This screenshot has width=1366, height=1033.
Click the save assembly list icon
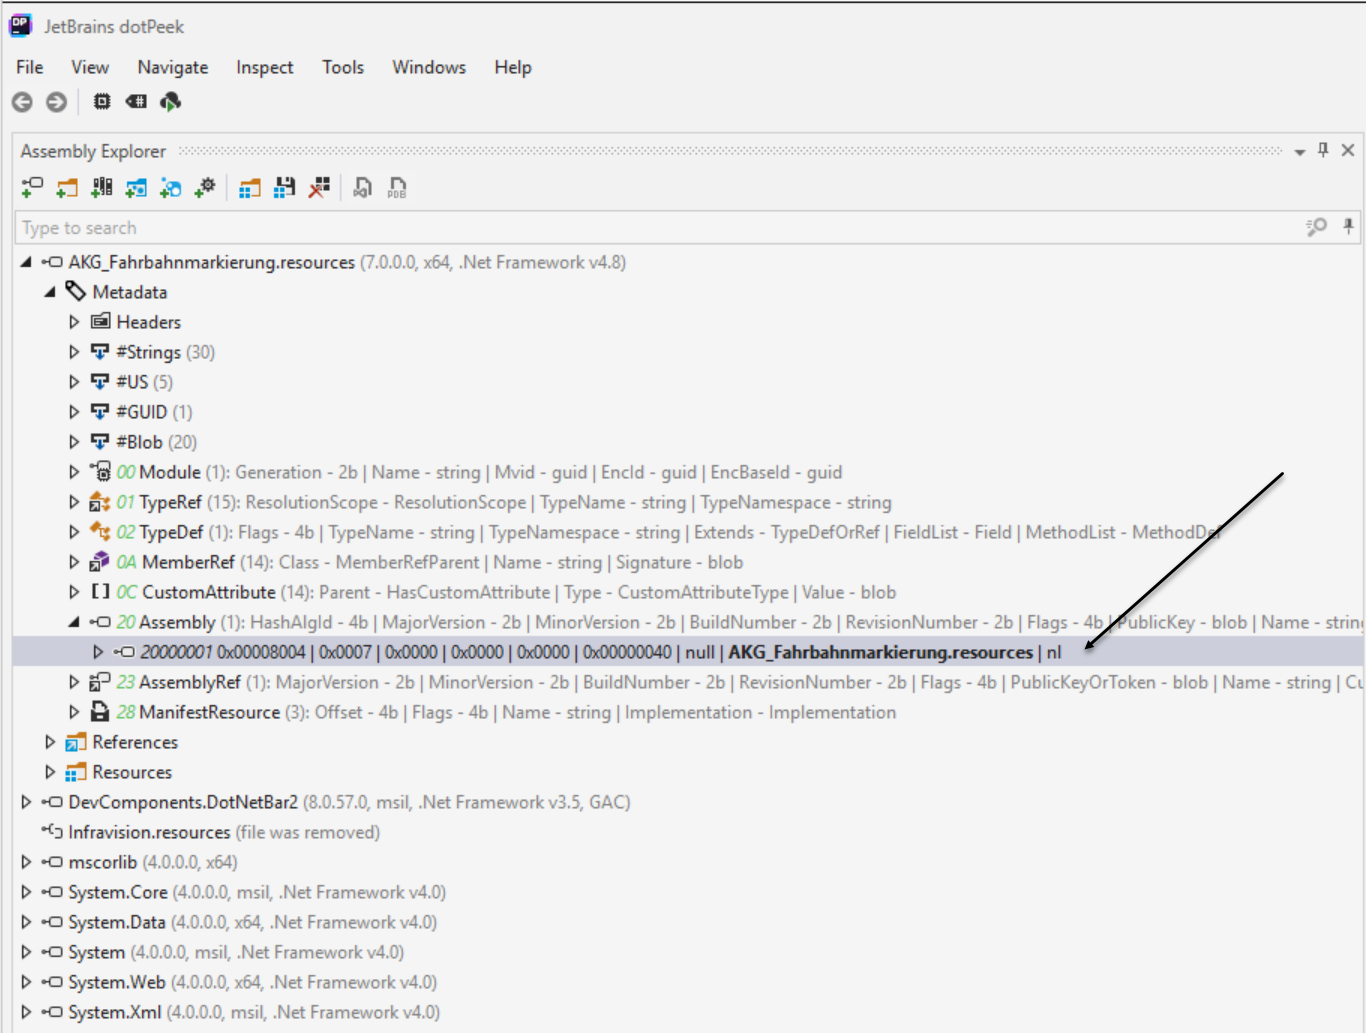click(x=285, y=187)
